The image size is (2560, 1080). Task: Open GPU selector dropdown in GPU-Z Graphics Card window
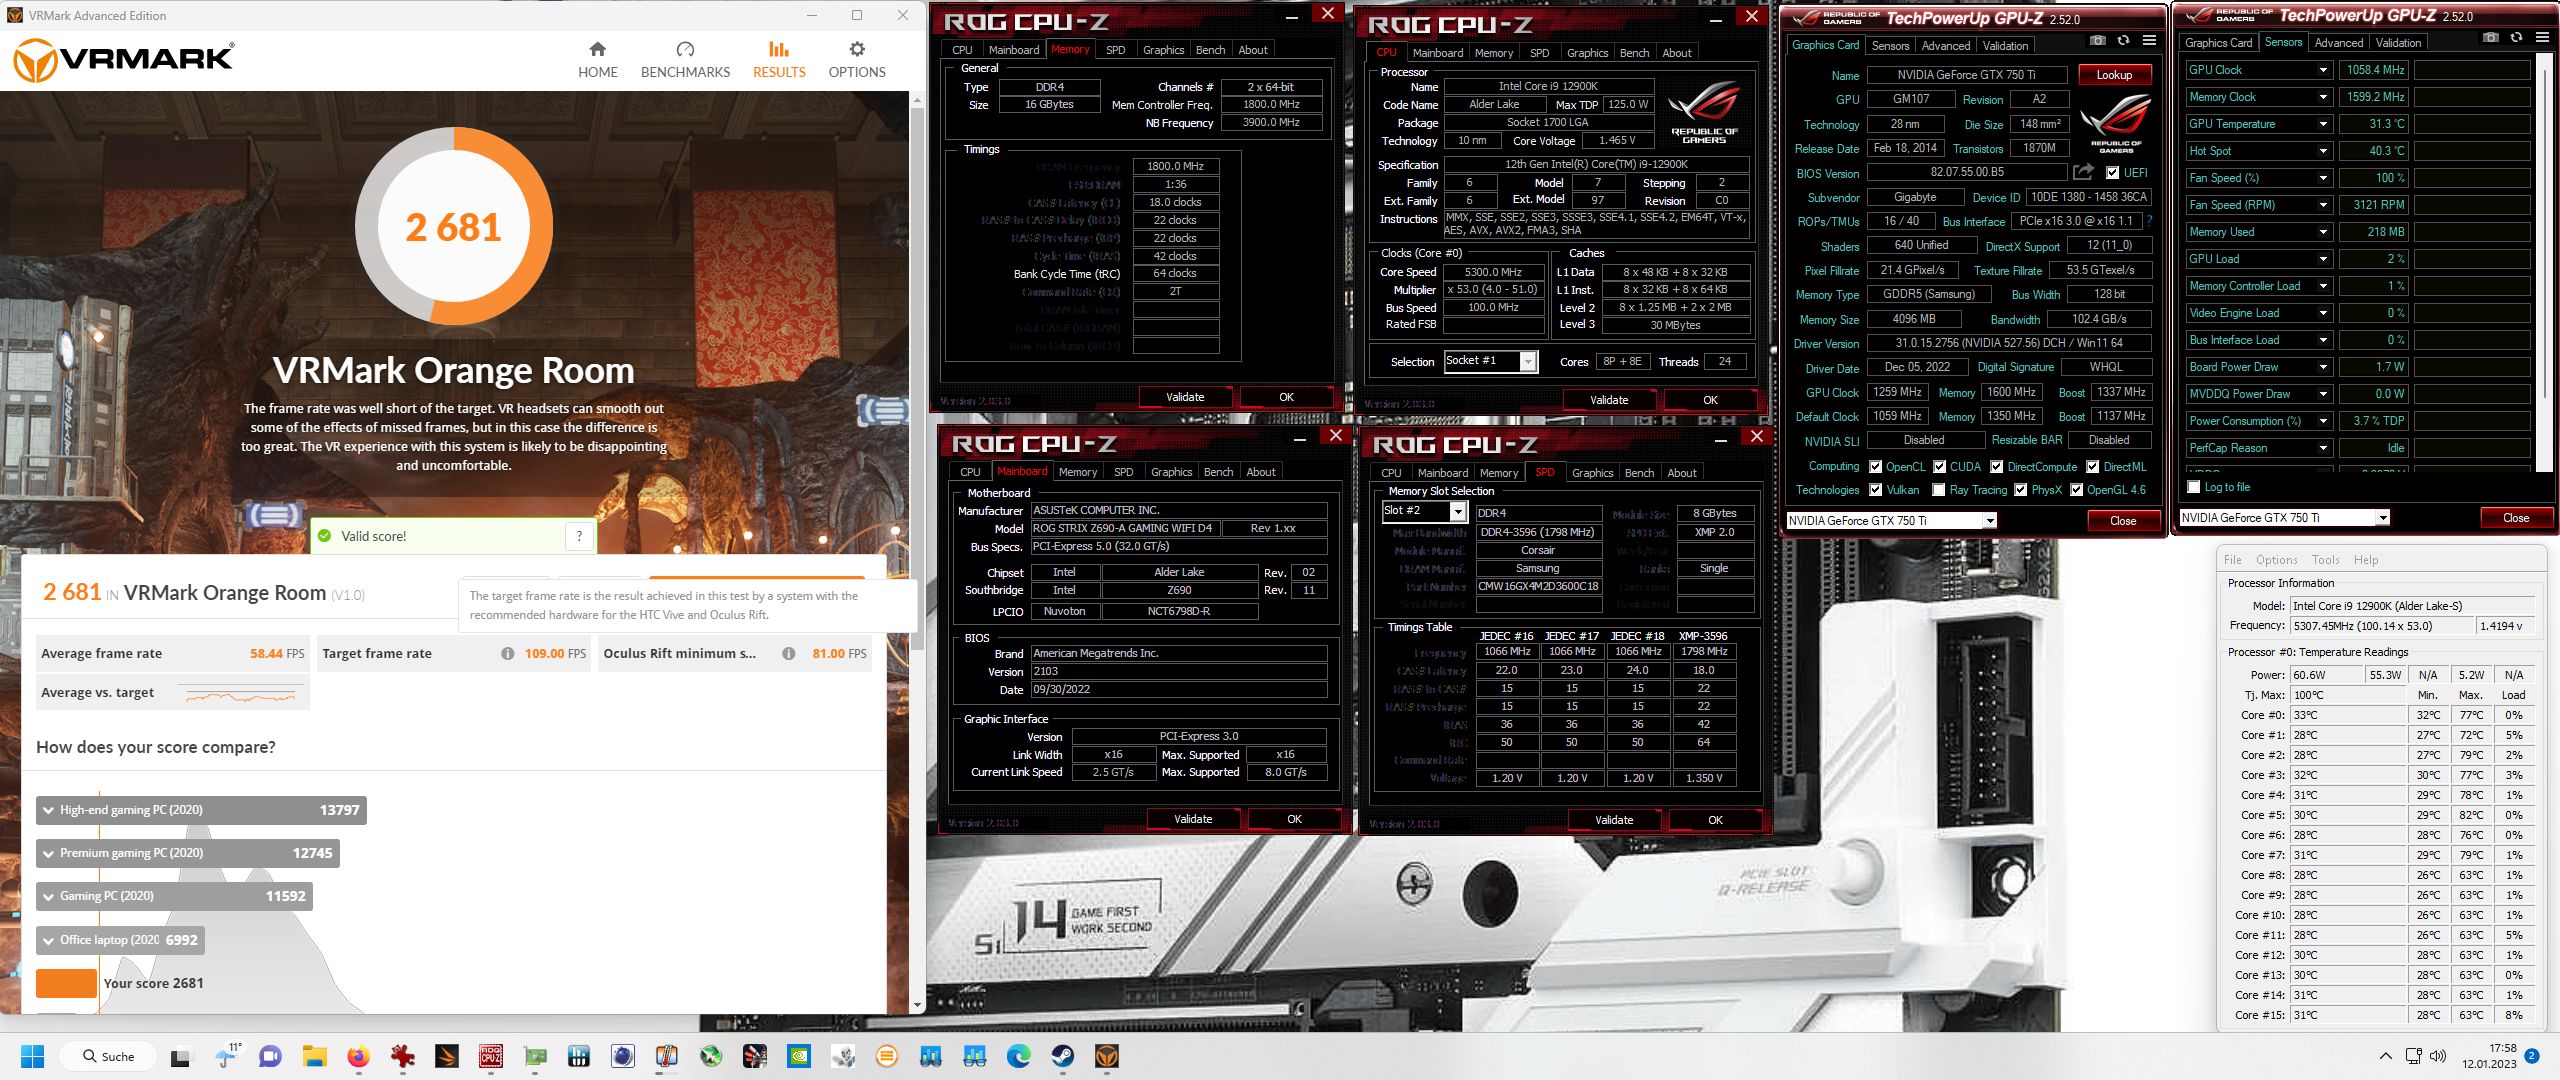pyautogui.click(x=1990, y=520)
